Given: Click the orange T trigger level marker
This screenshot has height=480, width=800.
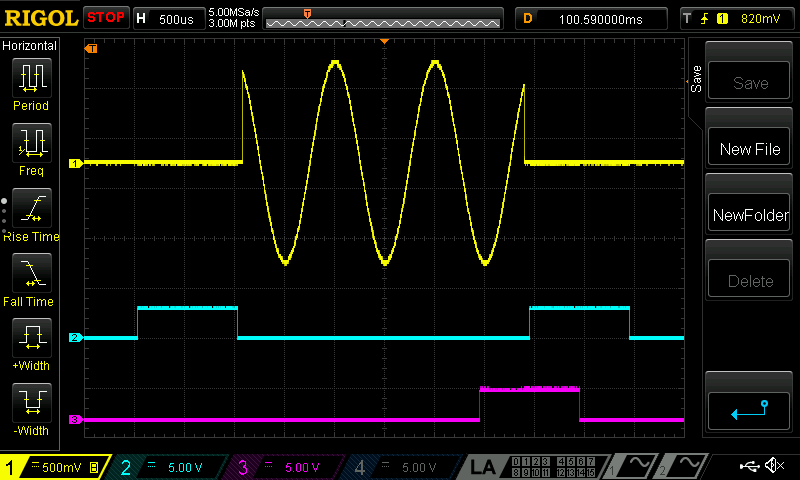Looking at the screenshot, I should pyautogui.click(x=91, y=48).
